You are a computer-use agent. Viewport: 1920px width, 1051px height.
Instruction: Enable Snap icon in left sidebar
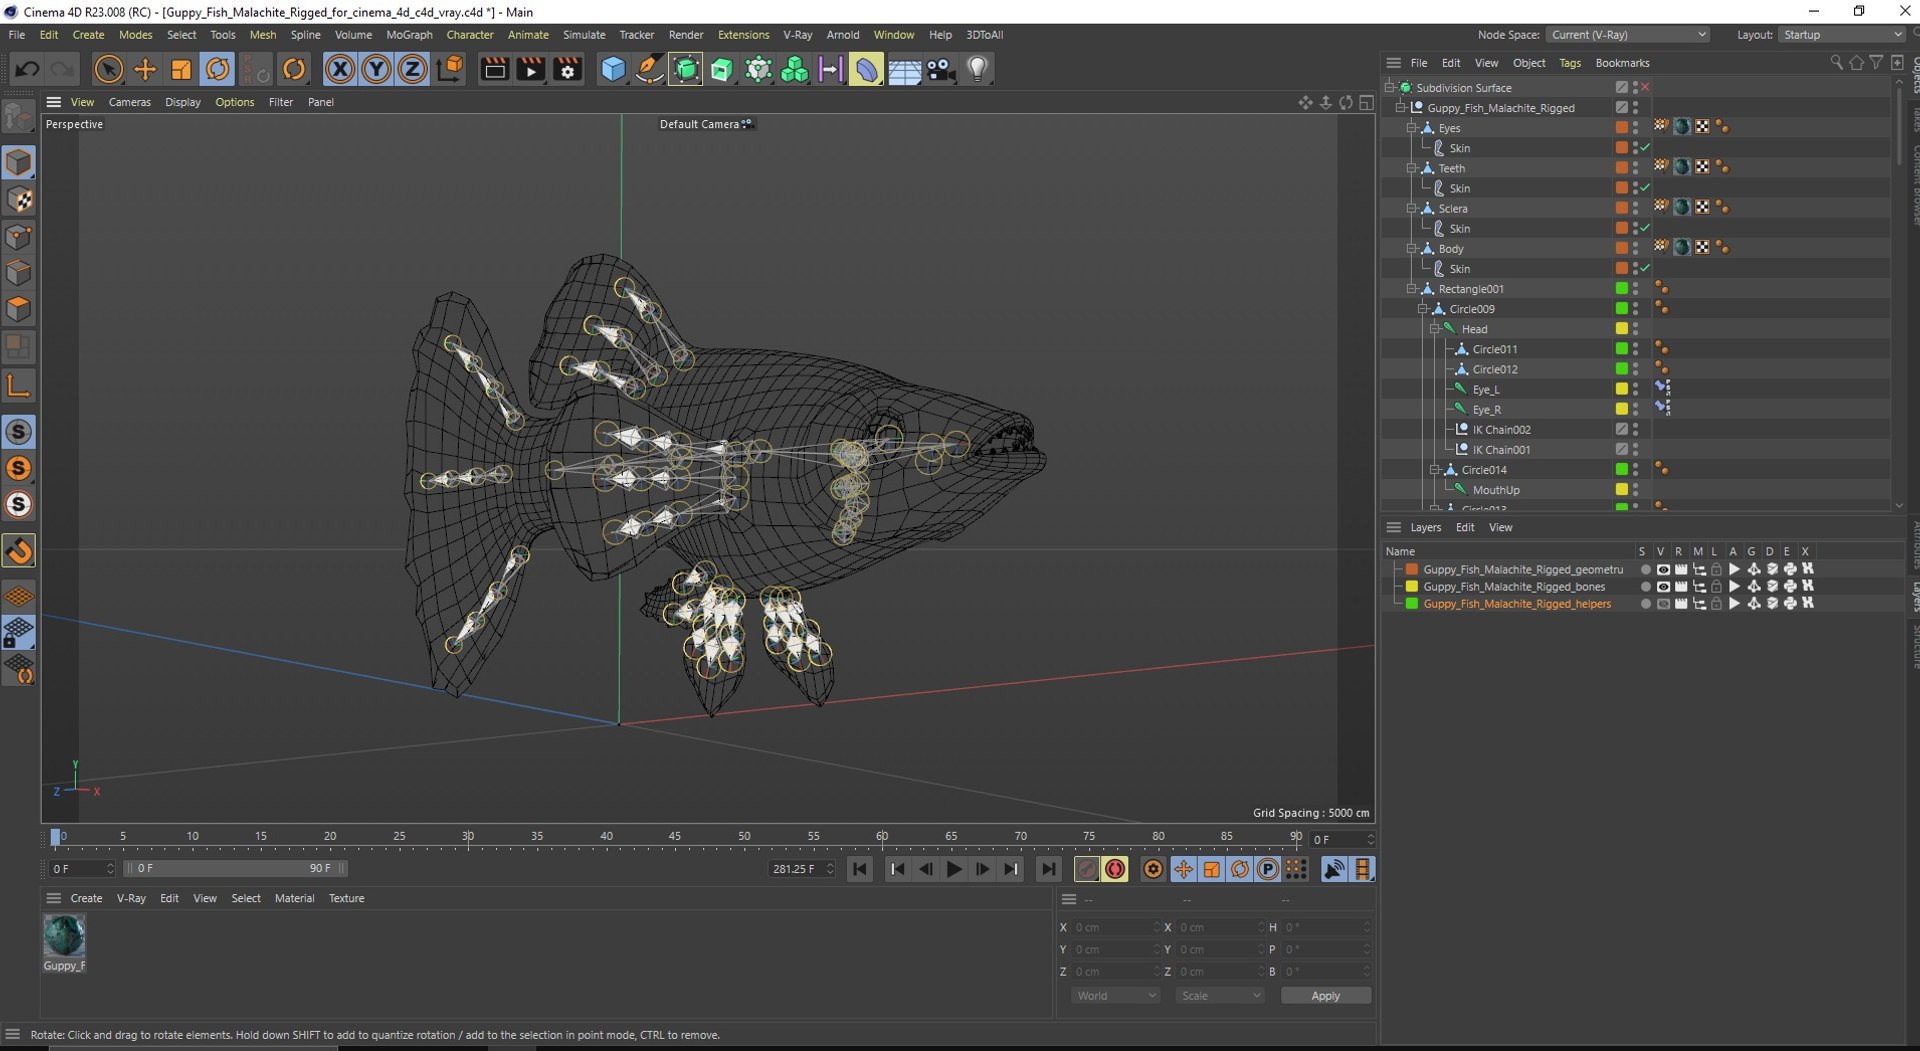coord(19,551)
